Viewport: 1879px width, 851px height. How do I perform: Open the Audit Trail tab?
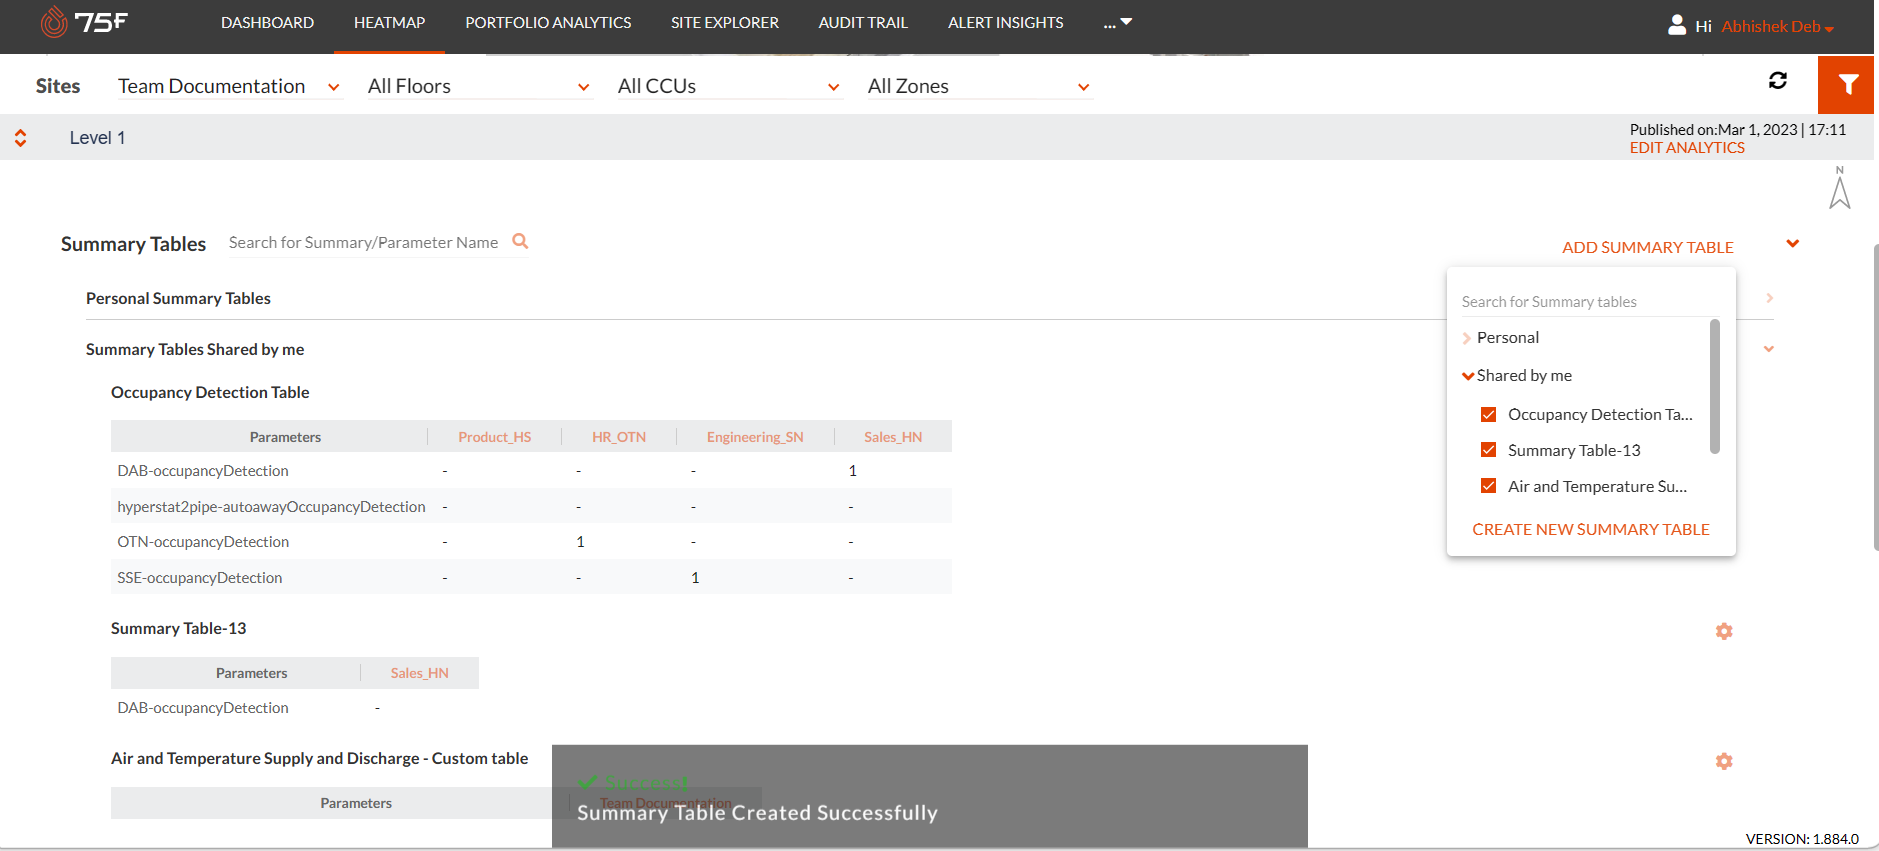point(863,22)
